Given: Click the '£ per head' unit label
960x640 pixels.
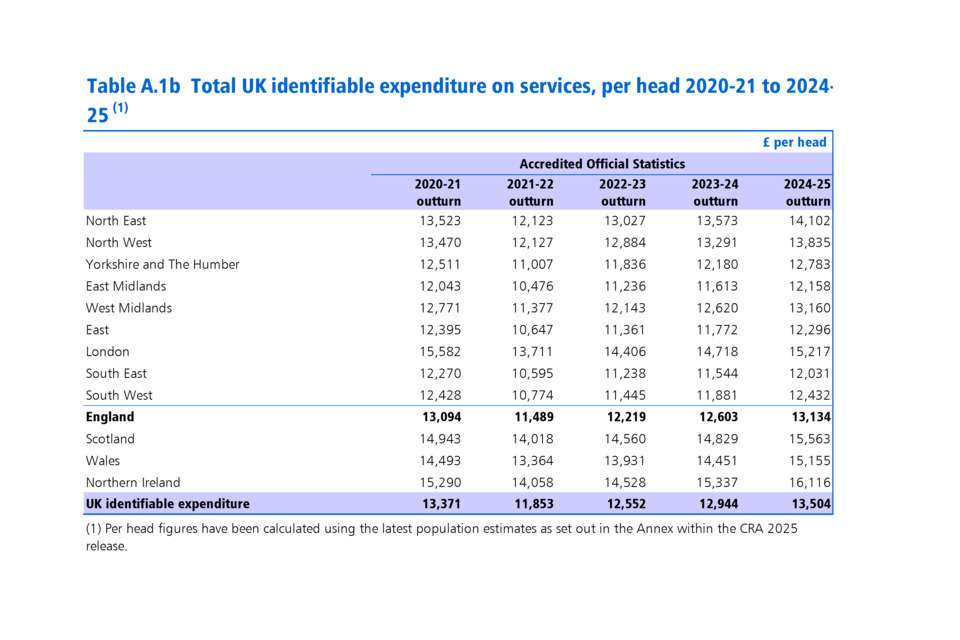Looking at the screenshot, I should pyautogui.click(x=794, y=142).
